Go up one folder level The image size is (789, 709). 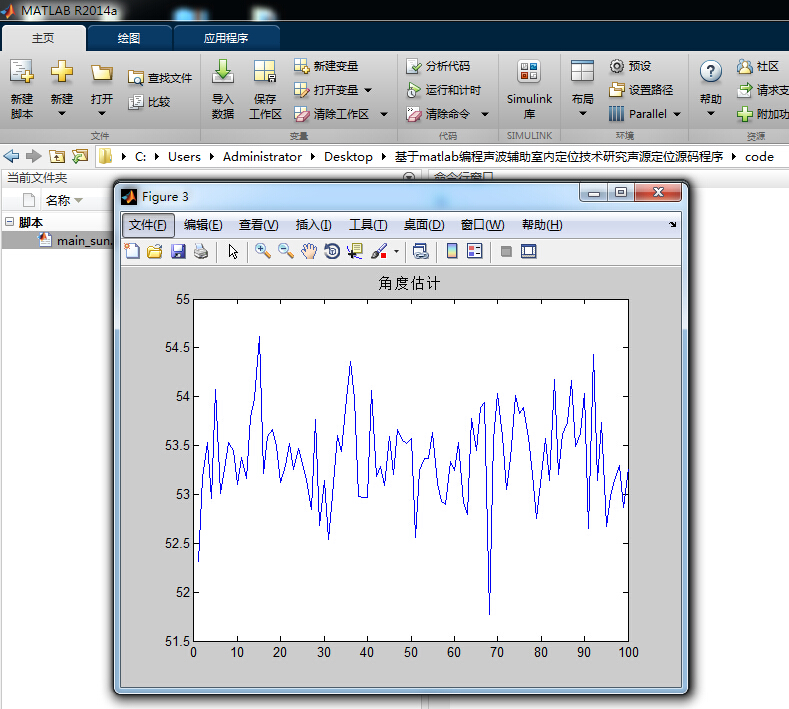[x=57, y=156]
